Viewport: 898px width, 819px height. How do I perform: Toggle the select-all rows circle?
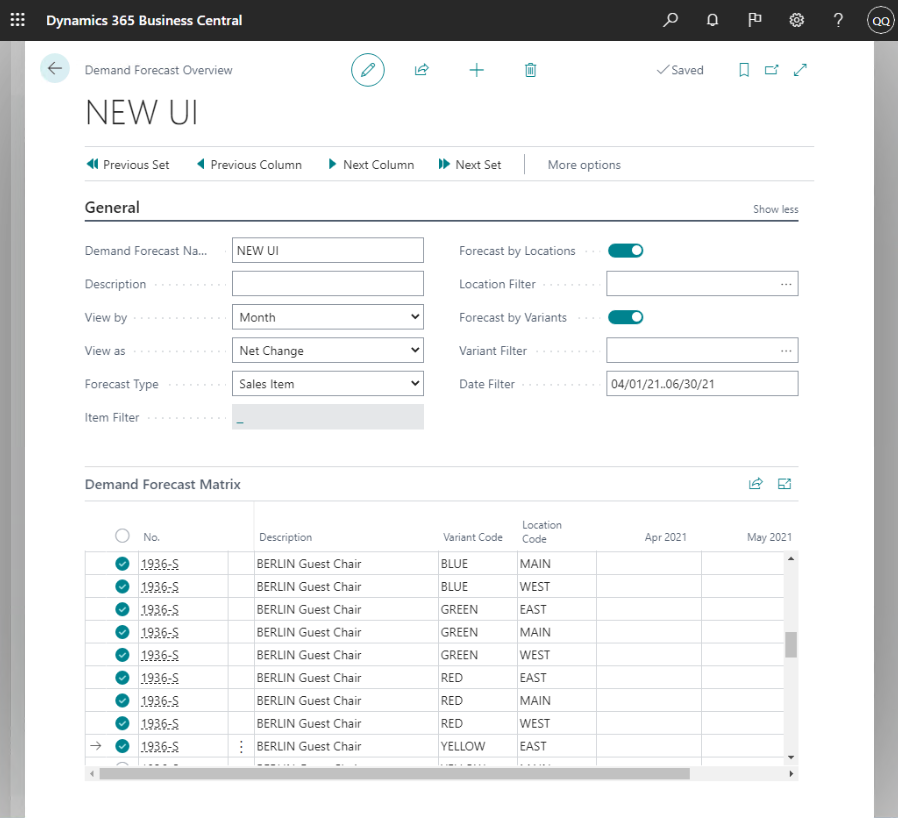pyautogui.click(x=122, y=536)
